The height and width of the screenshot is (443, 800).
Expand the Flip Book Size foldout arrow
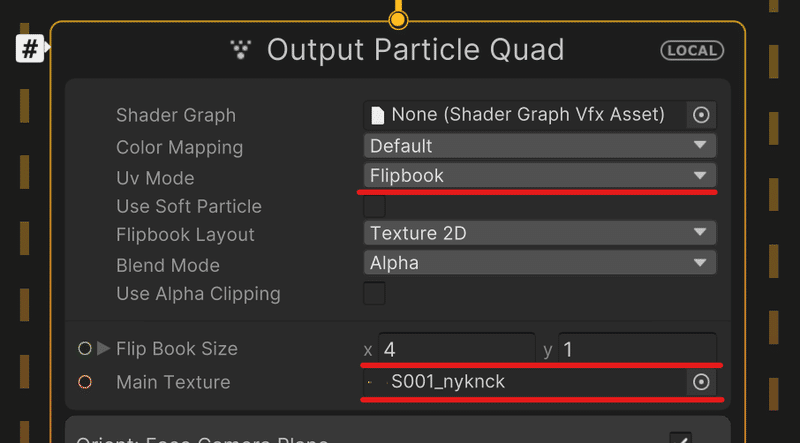coord(103,349)
